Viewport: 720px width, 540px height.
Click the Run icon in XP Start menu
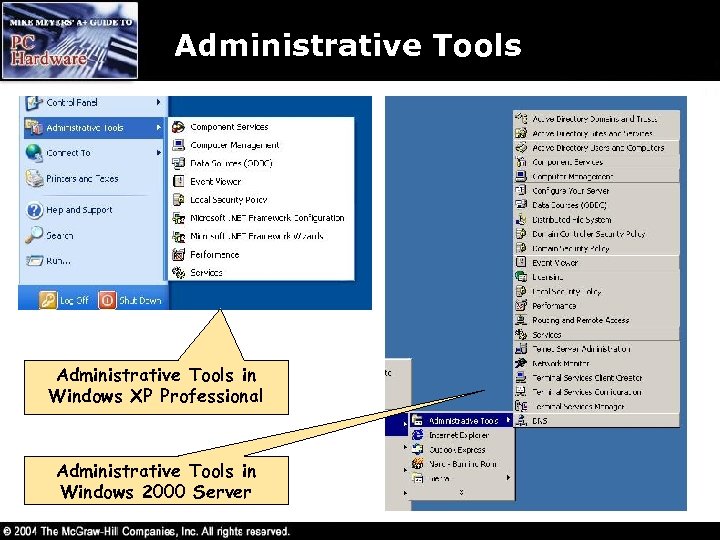click(34, 261)
